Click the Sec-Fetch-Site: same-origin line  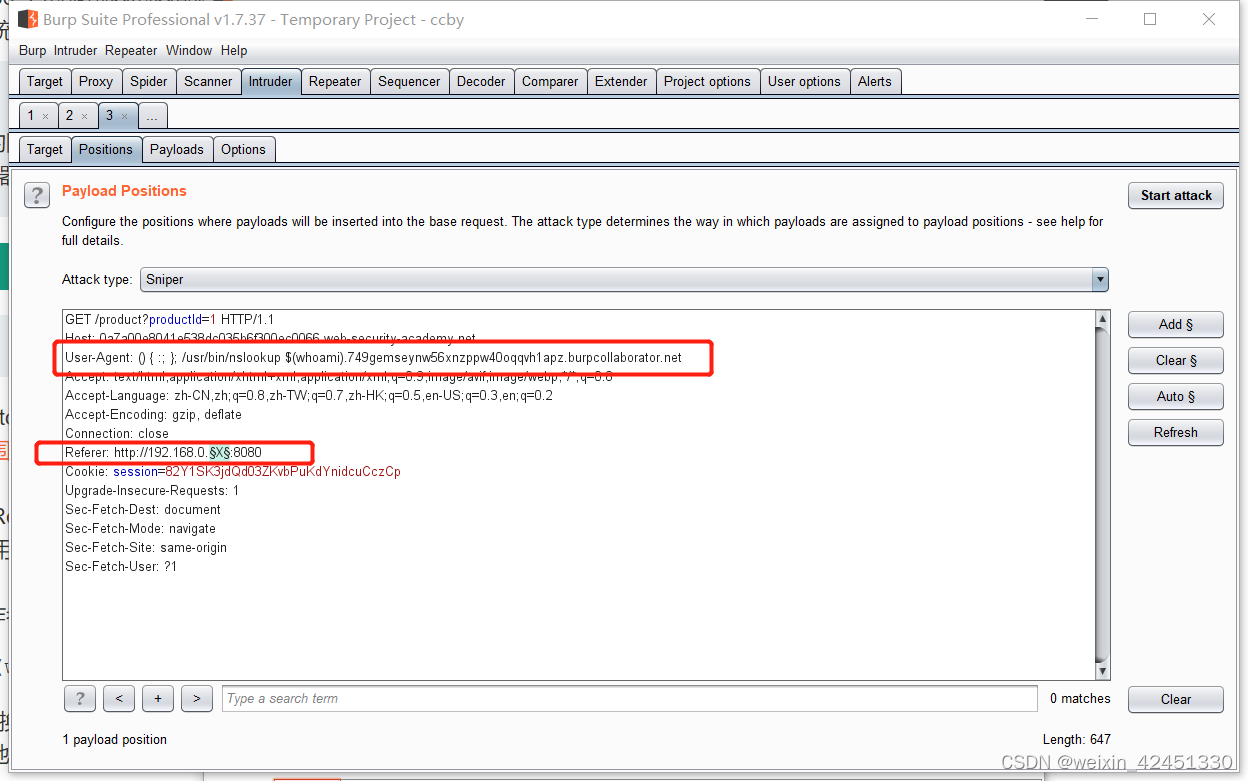pos(146,548)
